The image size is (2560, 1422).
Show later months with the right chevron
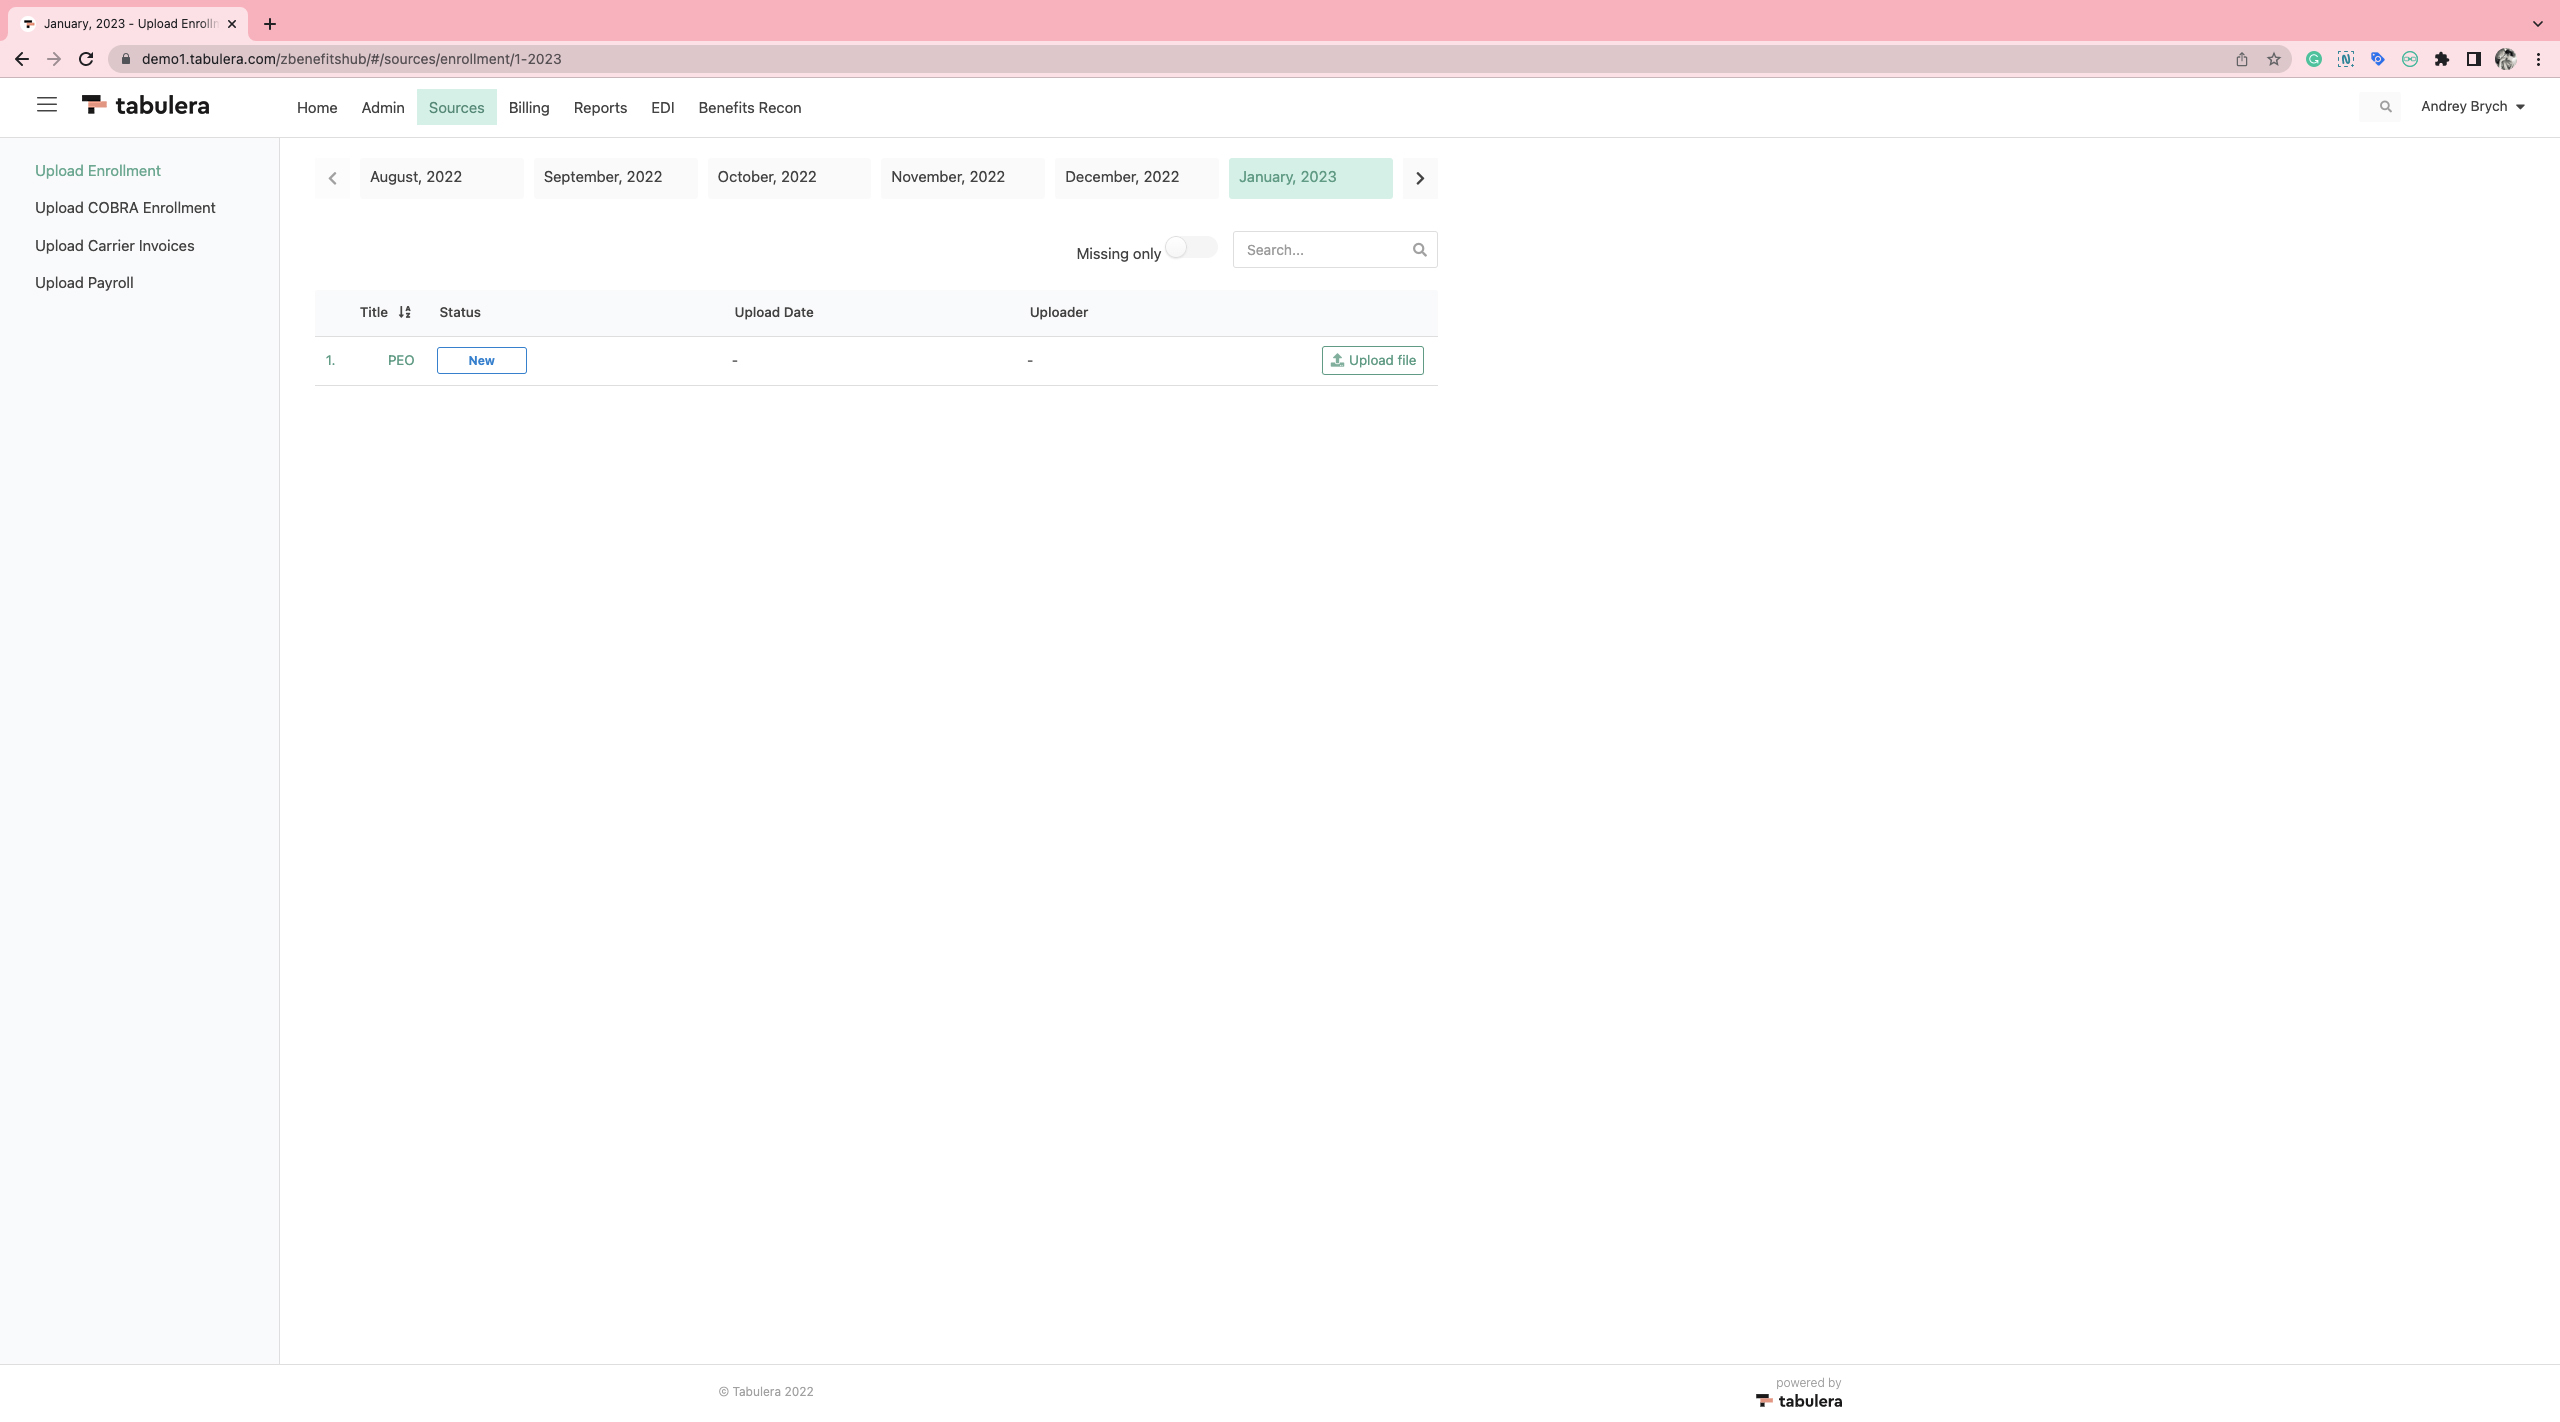point(1419,178)
